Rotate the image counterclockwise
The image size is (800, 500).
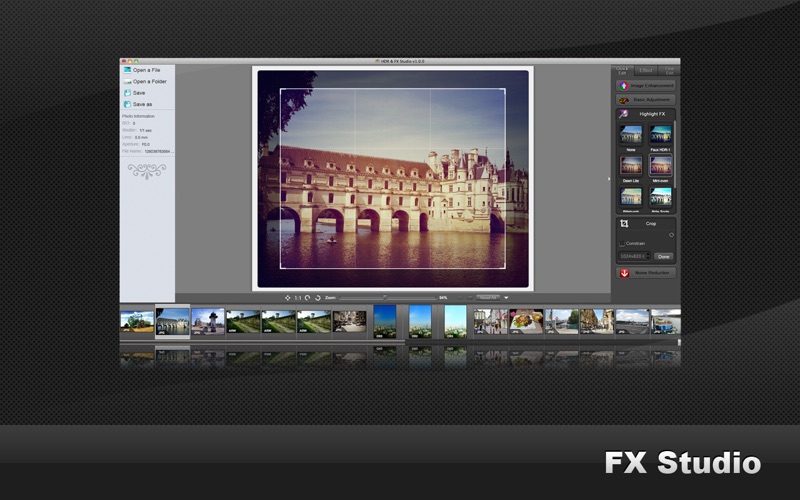(307, 297)
